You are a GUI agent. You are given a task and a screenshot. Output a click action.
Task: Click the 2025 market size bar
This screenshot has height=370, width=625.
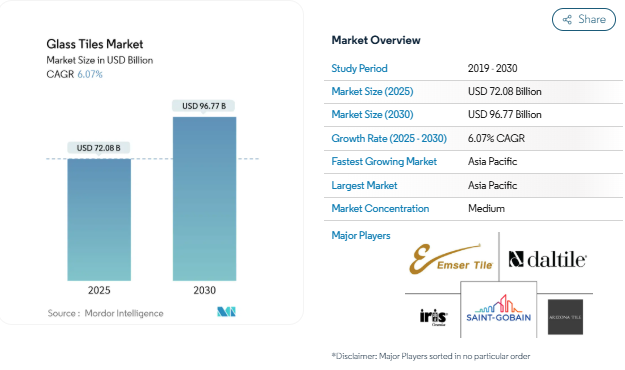tap(99, 220)
